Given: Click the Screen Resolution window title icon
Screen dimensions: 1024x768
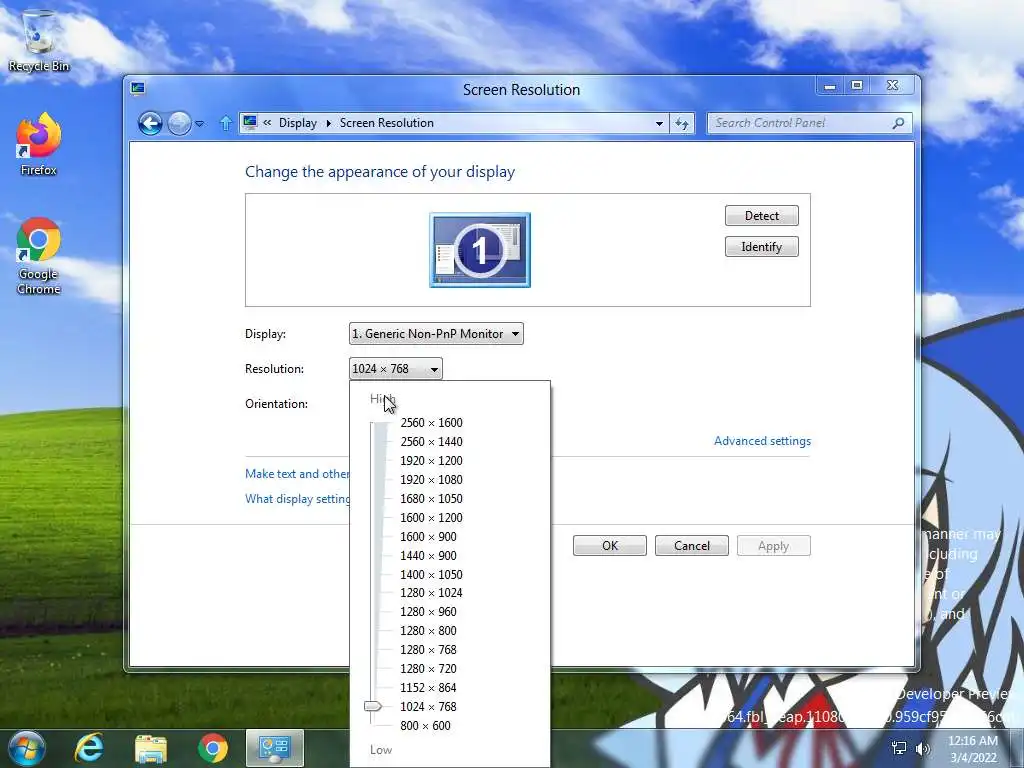Looking at the screenshot, I should (138, 88).
